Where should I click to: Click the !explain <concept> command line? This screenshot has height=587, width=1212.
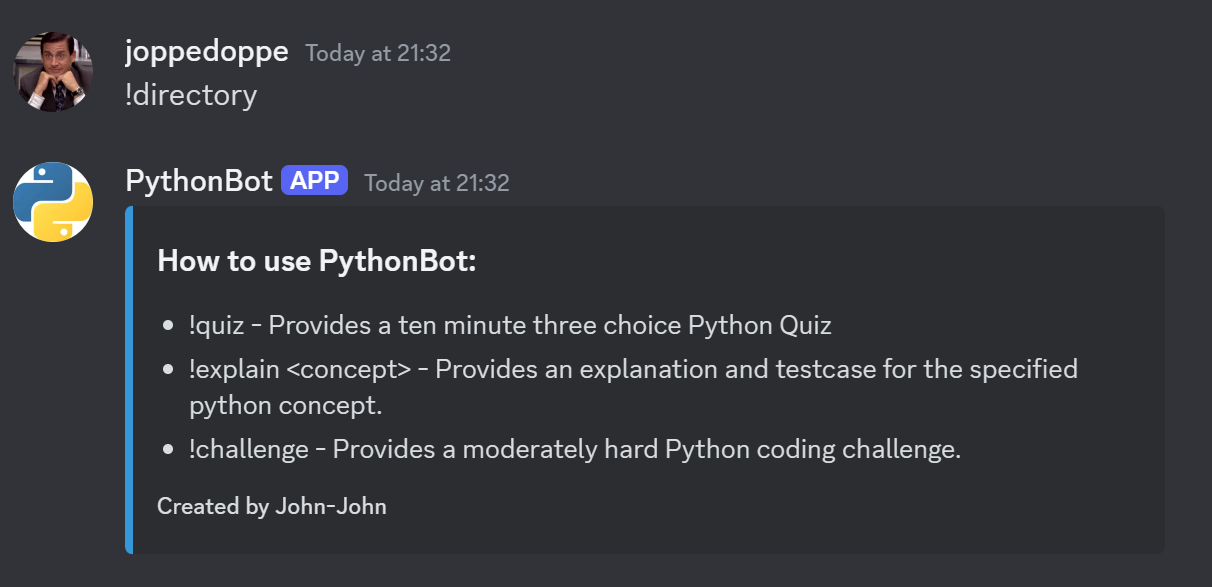tap(633, 369)
